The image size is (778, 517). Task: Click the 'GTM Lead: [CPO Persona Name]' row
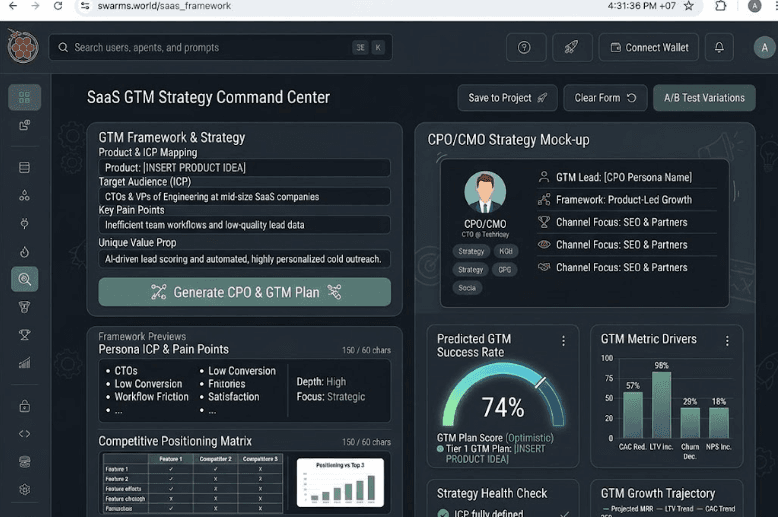pos(627,177)
